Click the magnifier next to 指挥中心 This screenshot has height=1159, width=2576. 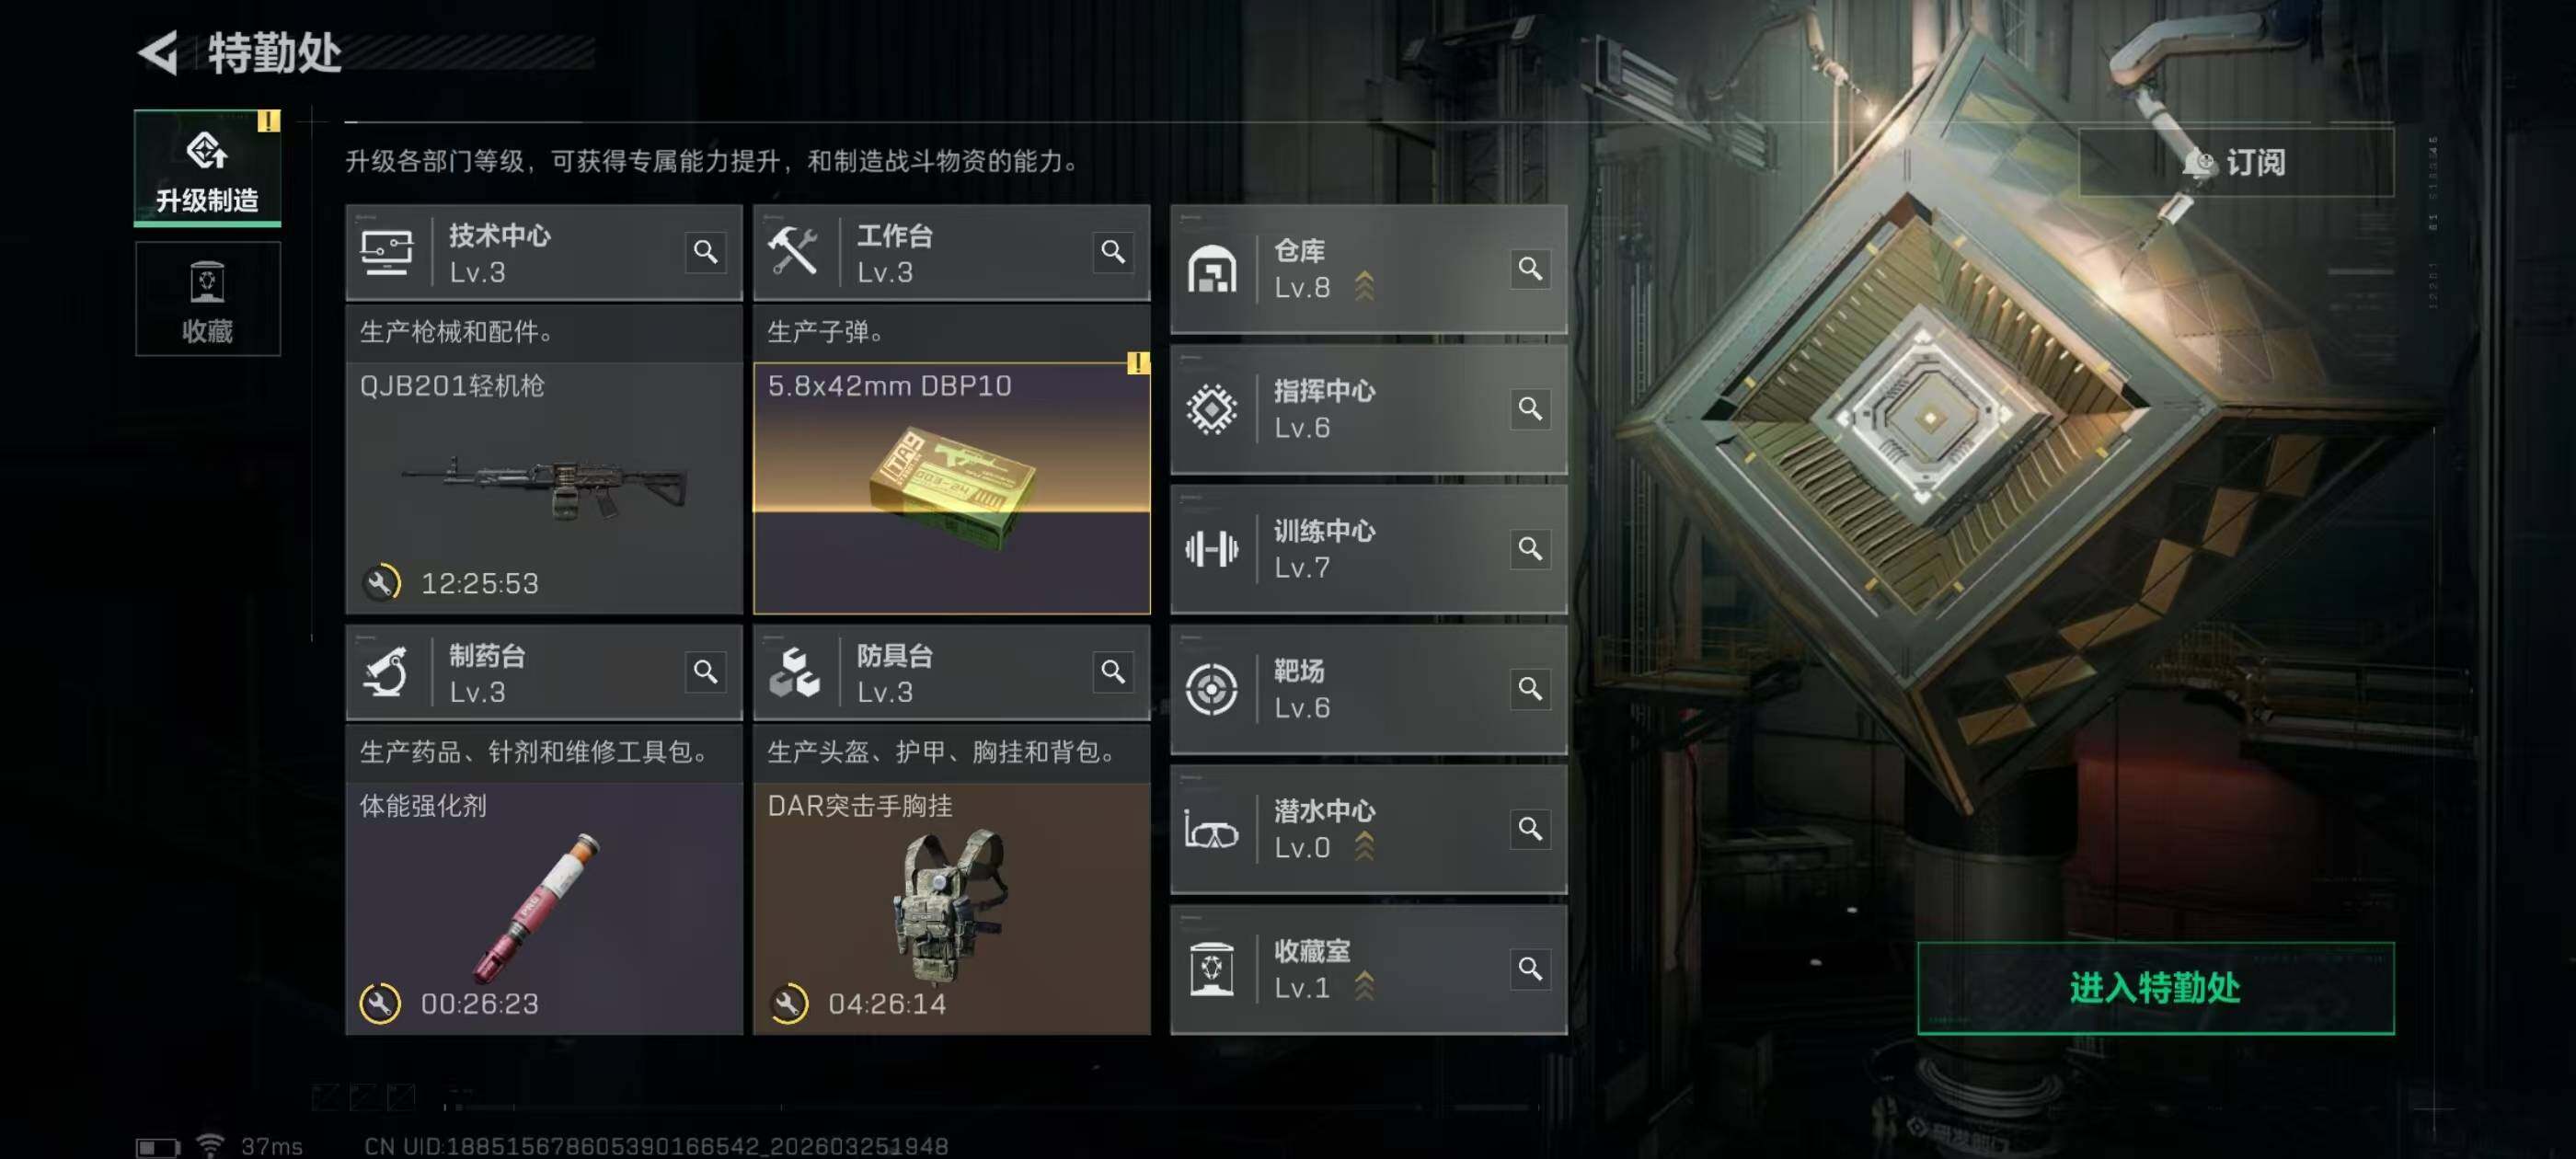1530,408
